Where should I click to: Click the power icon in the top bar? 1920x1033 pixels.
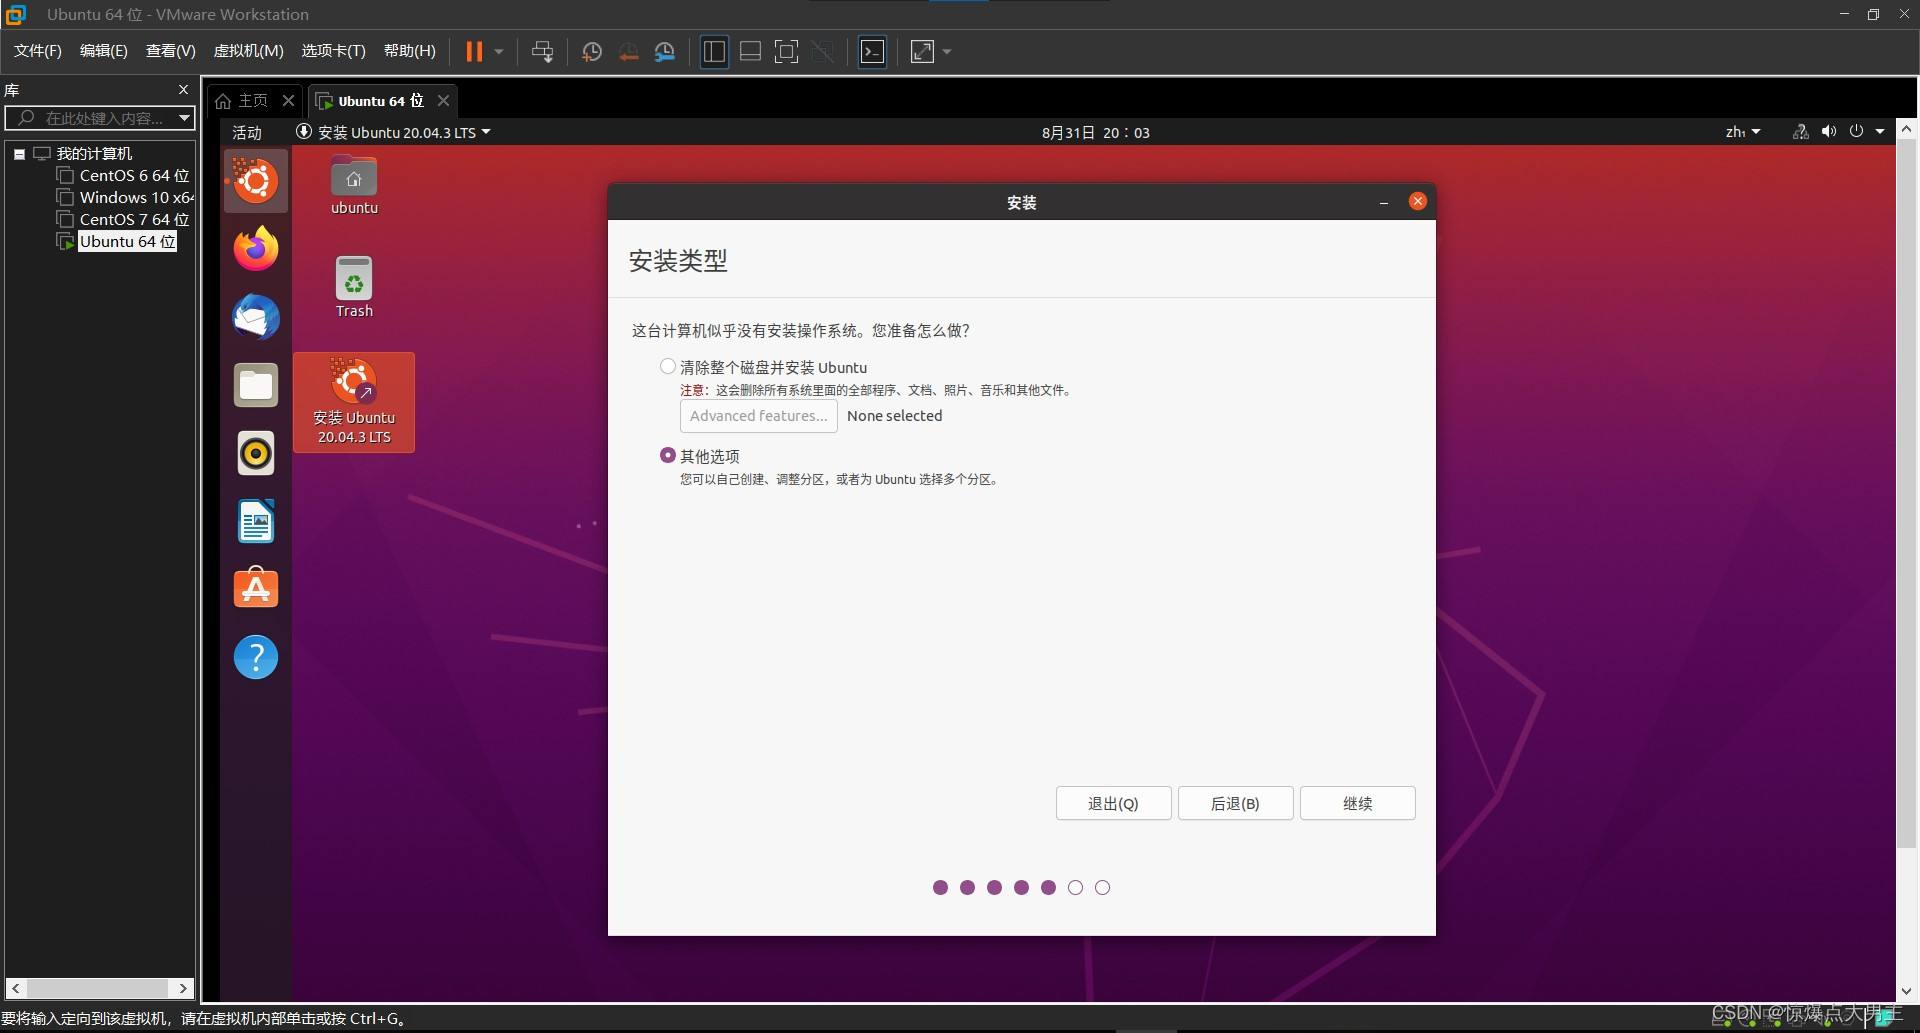1856,132
